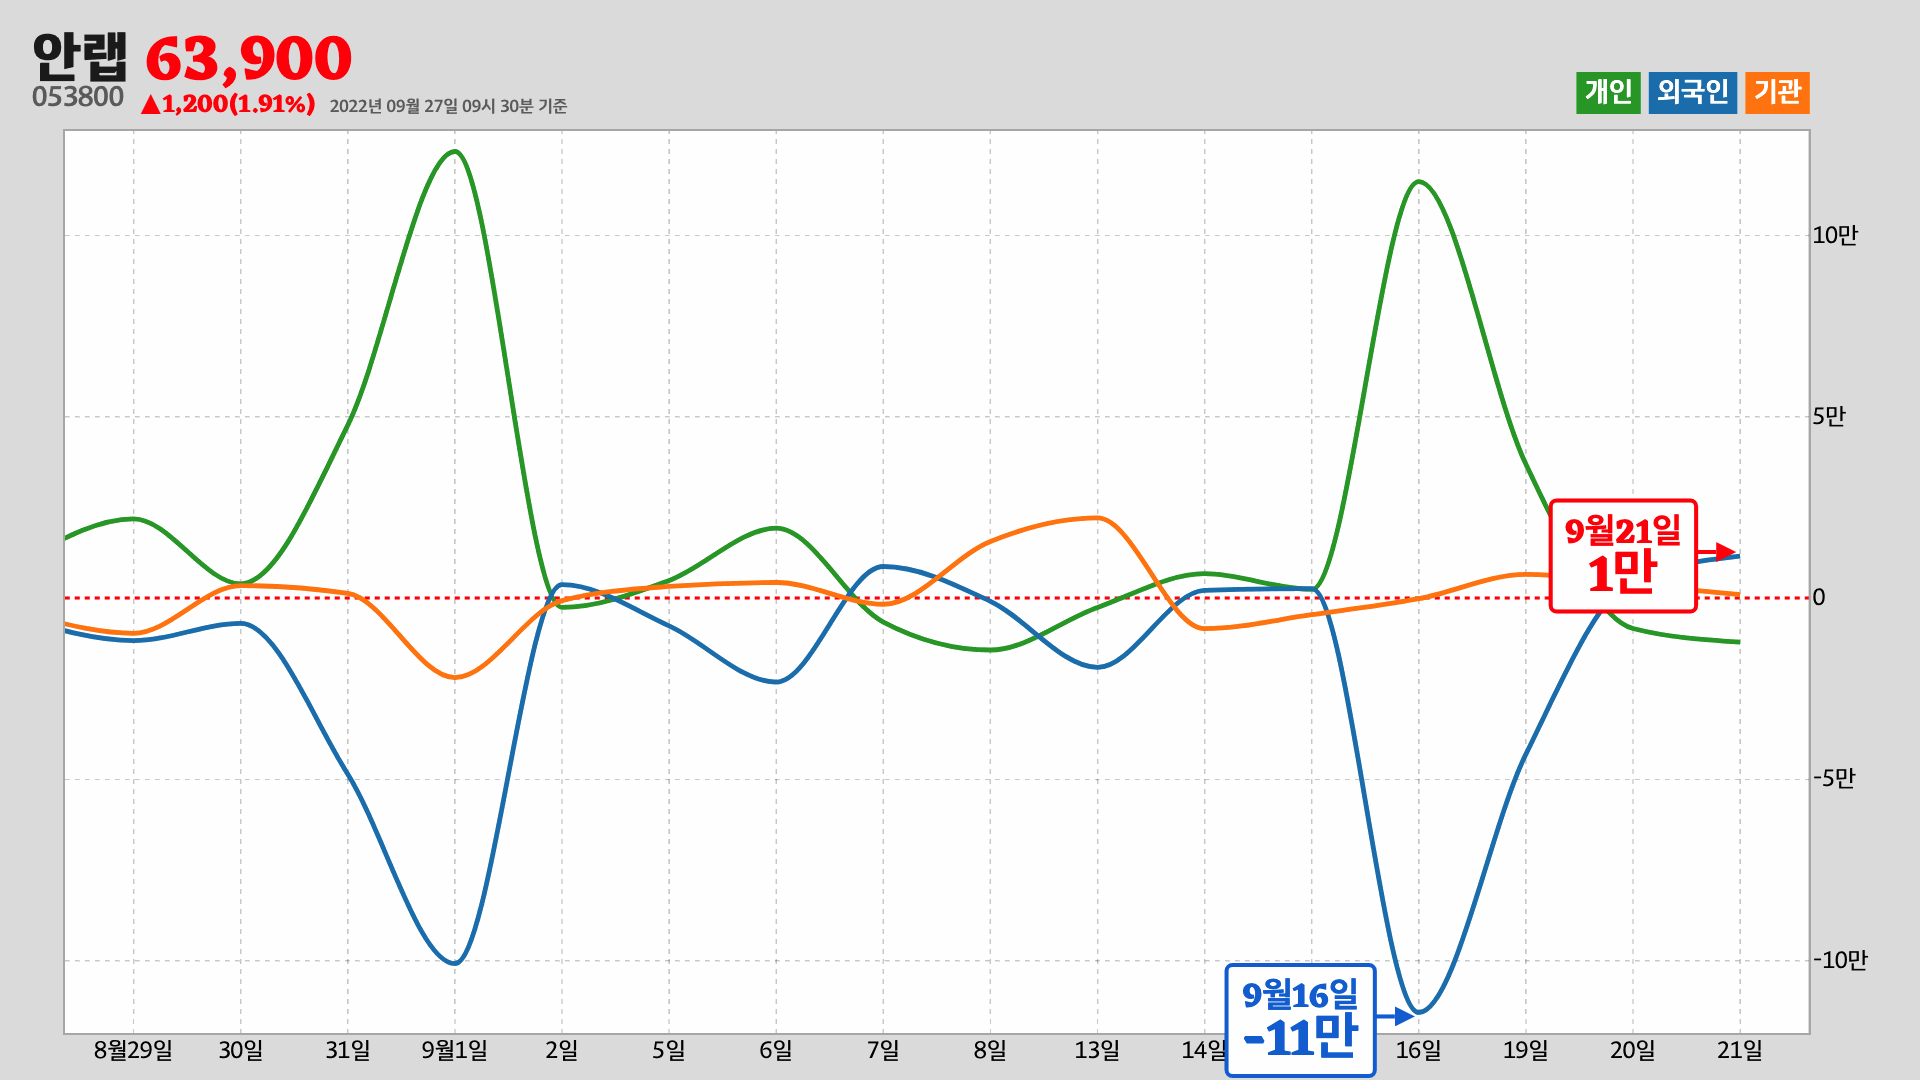Click the 5일 x-axis label
The width and height of the screenshot is (1920, 1080).
tap(669, 1051)
